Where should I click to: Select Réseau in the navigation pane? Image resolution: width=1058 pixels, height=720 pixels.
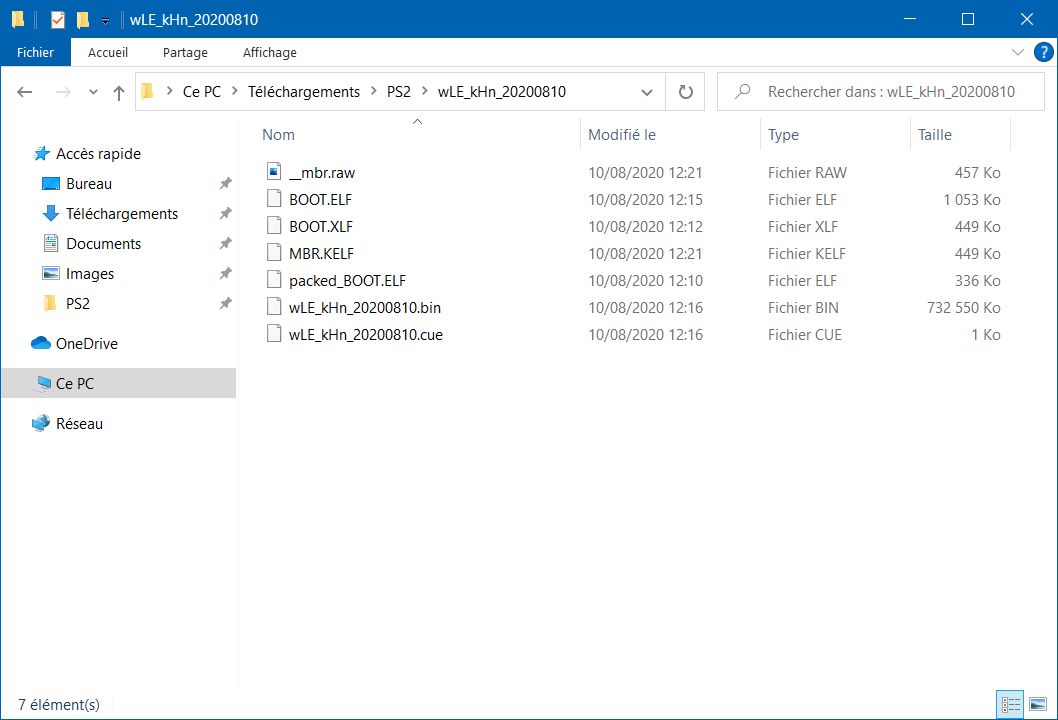point(79,424)
